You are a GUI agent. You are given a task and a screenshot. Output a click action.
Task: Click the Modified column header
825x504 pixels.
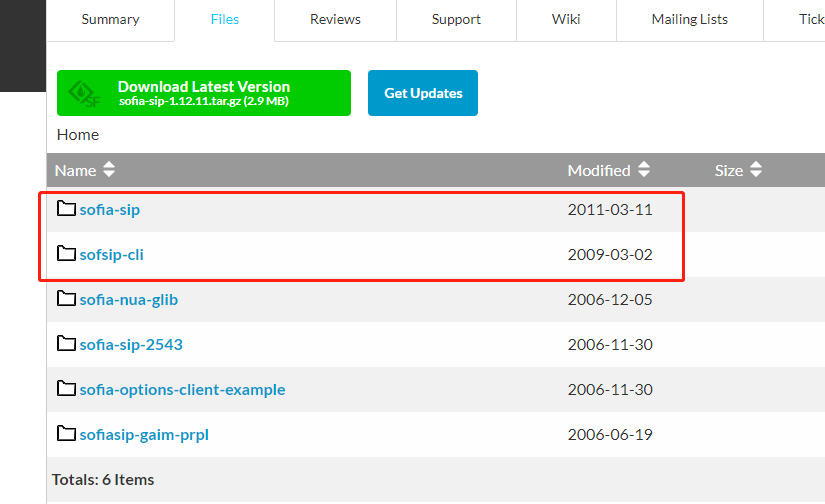point(599,170)
